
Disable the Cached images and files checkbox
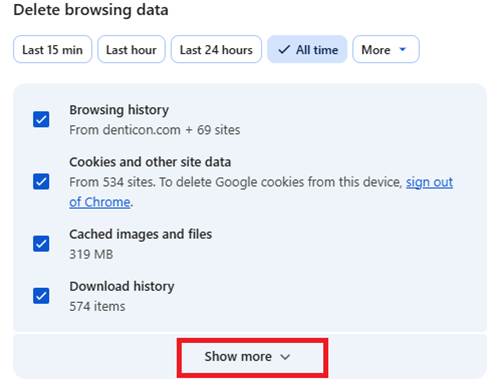(41, 244)
